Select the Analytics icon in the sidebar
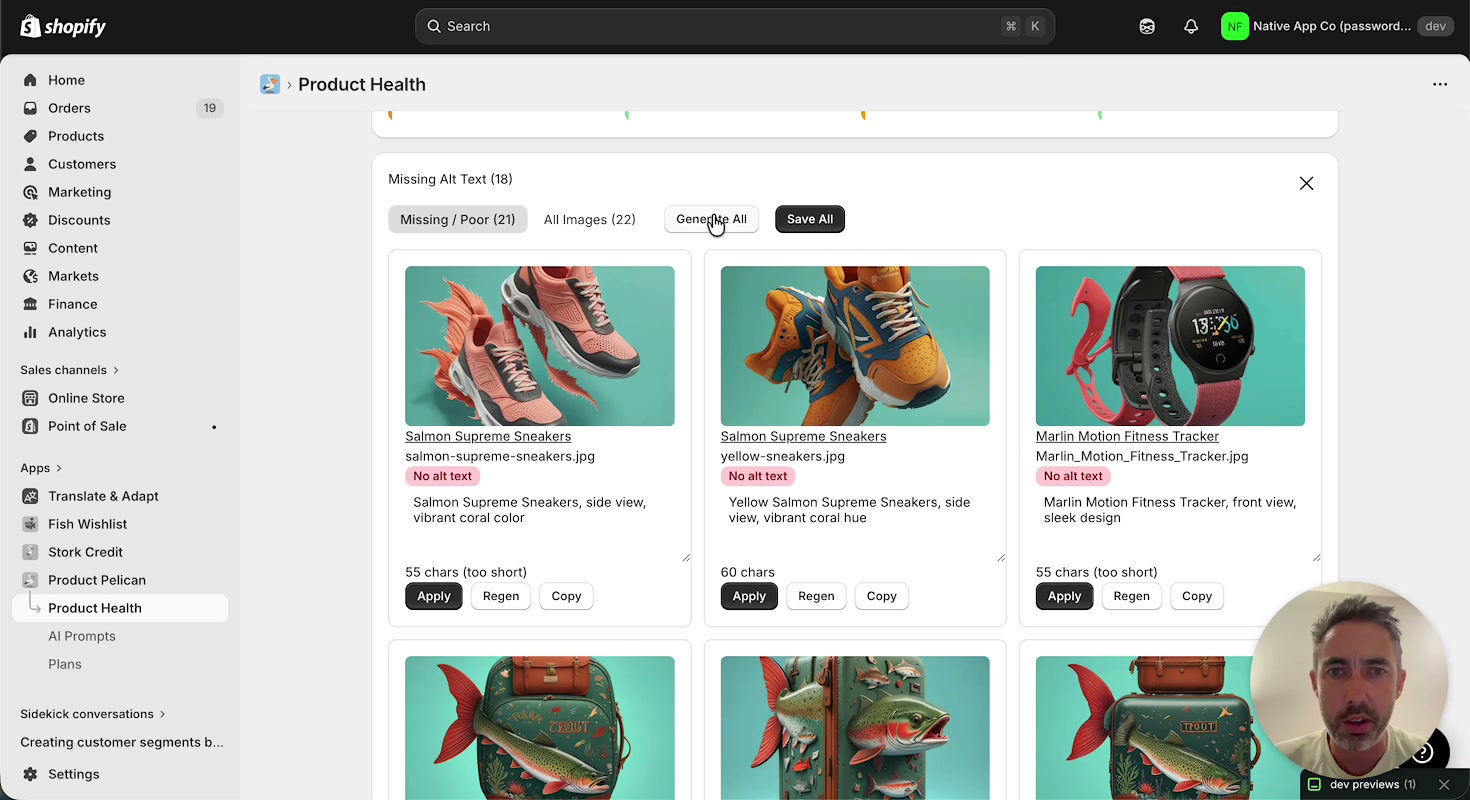This screenshot has width=1470, height=800. click(32, 332)
